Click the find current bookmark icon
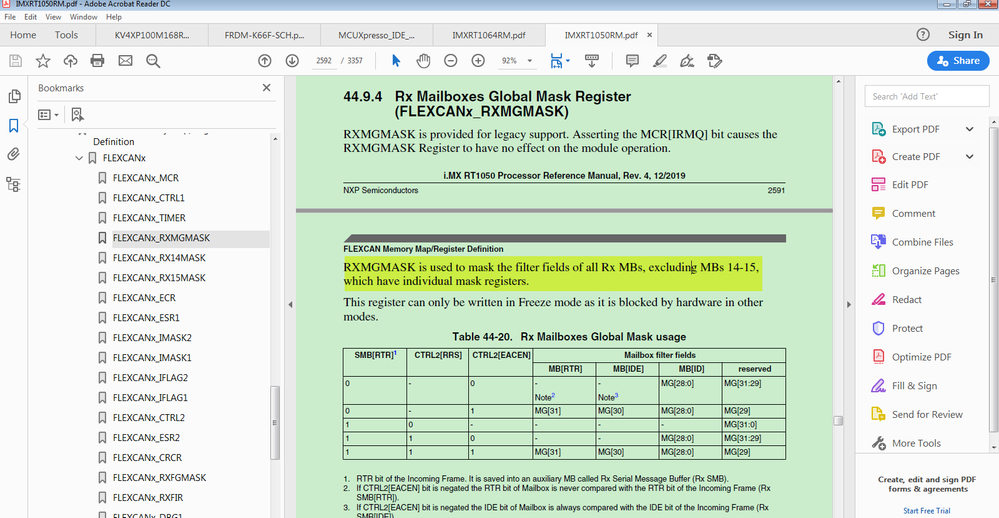Viewport: 999px width, 518px height. [x=77, y=115]
